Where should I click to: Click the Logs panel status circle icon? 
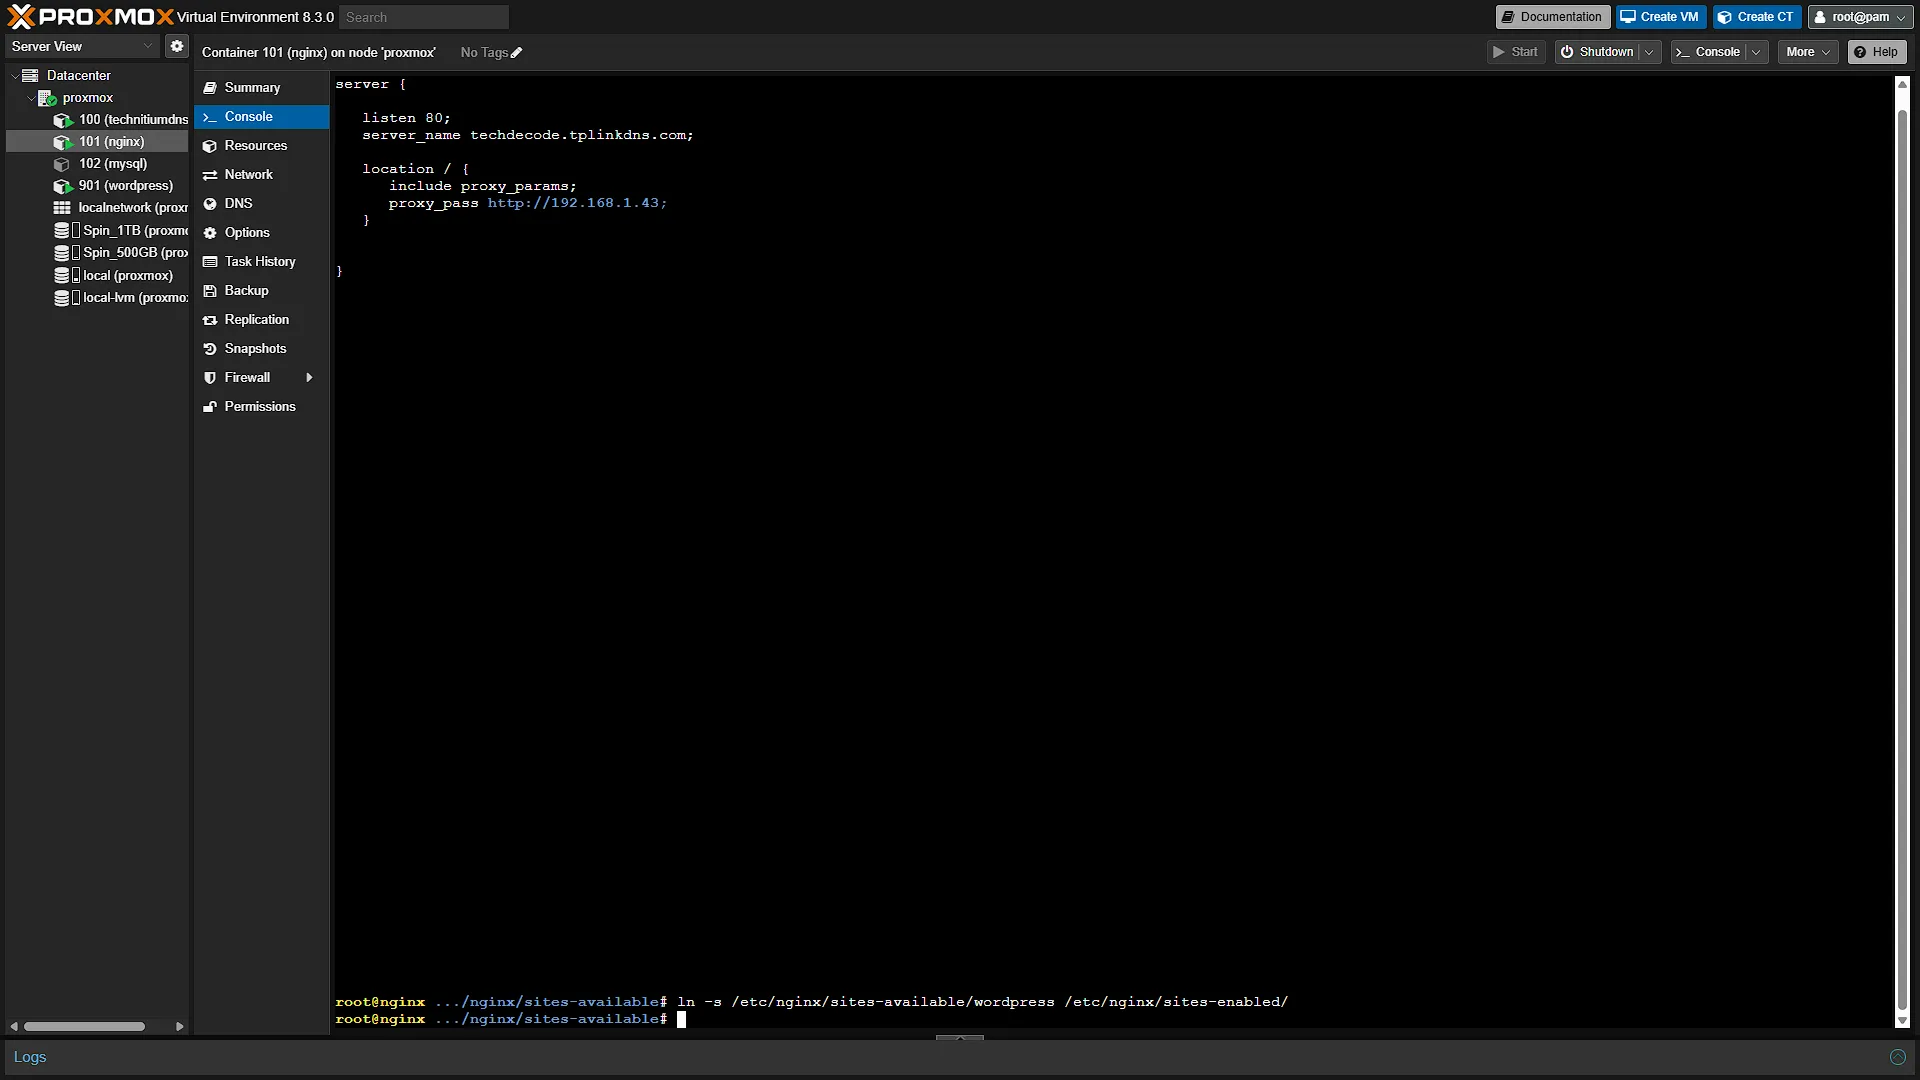click(x=1897, y=1057)
